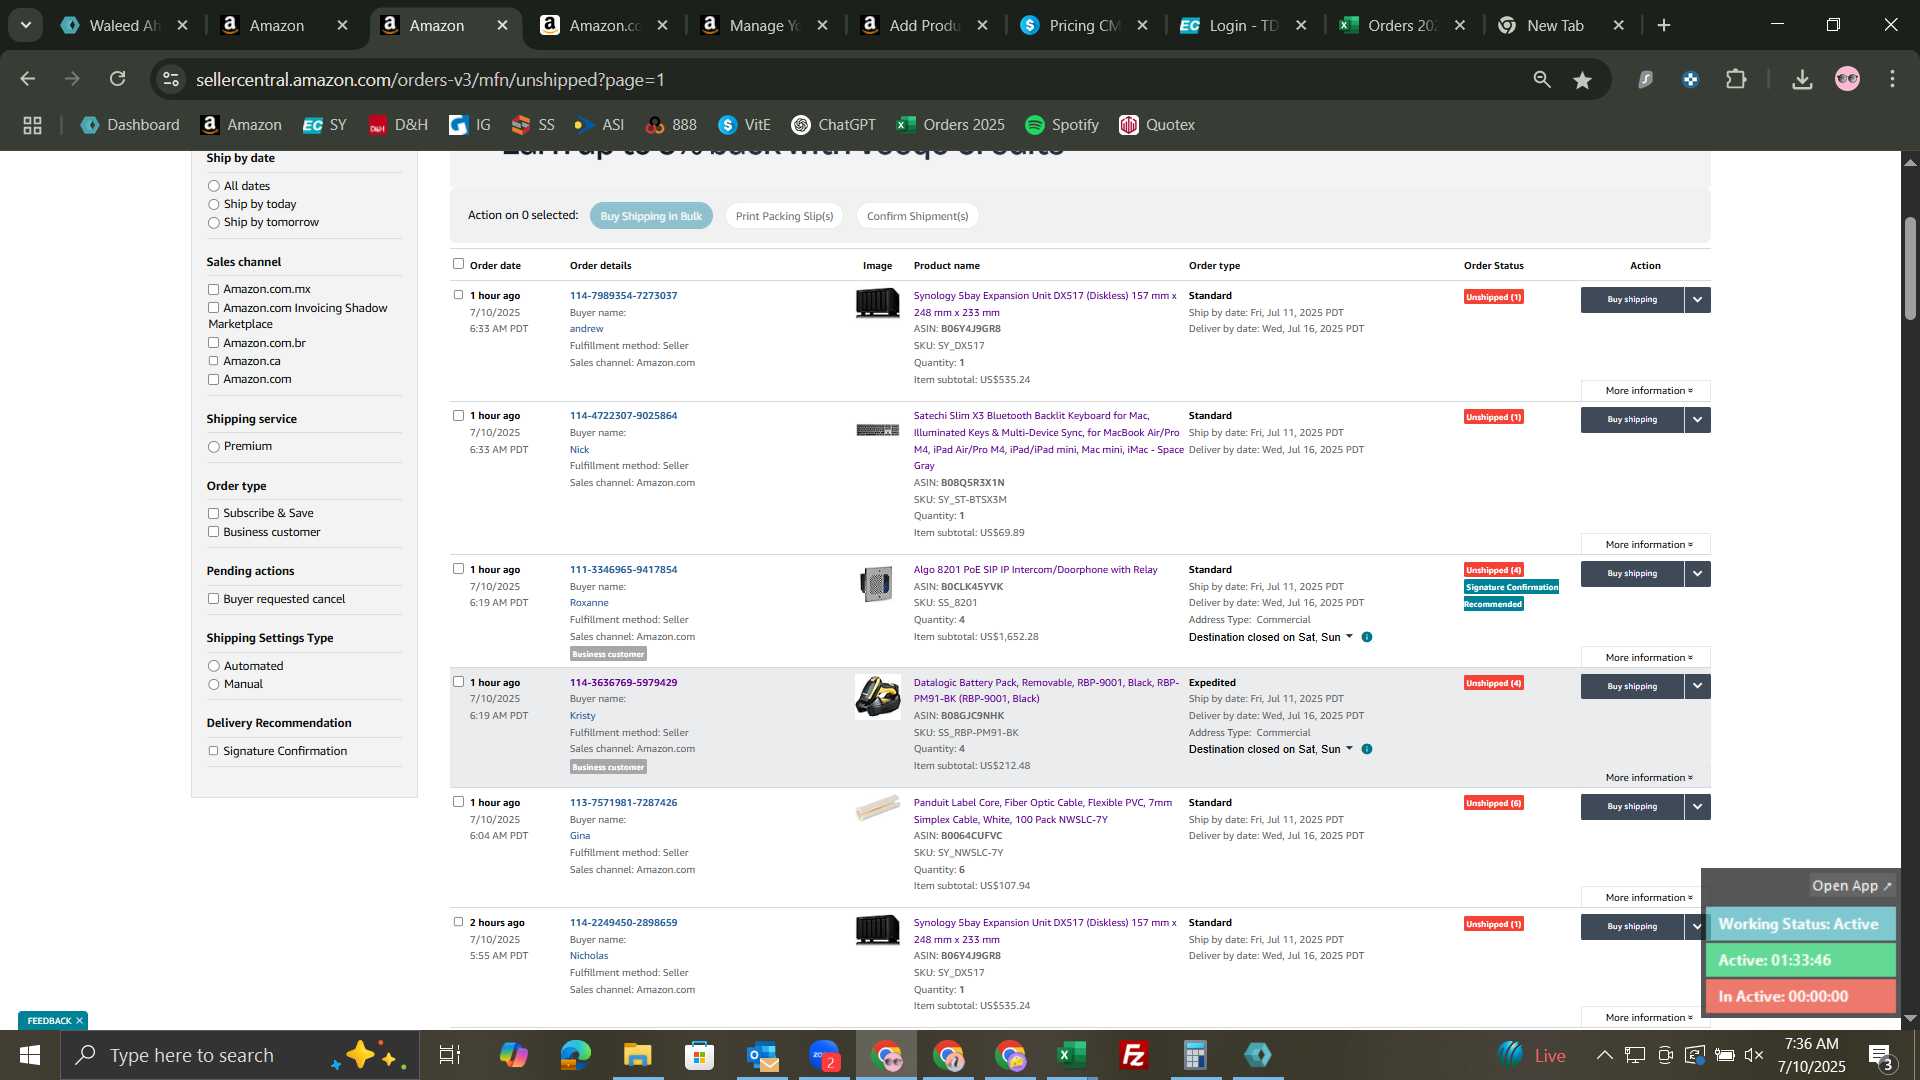Click the Windows taskbar search field
This screenshot has height=1080, width=1920.
tap(240, 1055)
